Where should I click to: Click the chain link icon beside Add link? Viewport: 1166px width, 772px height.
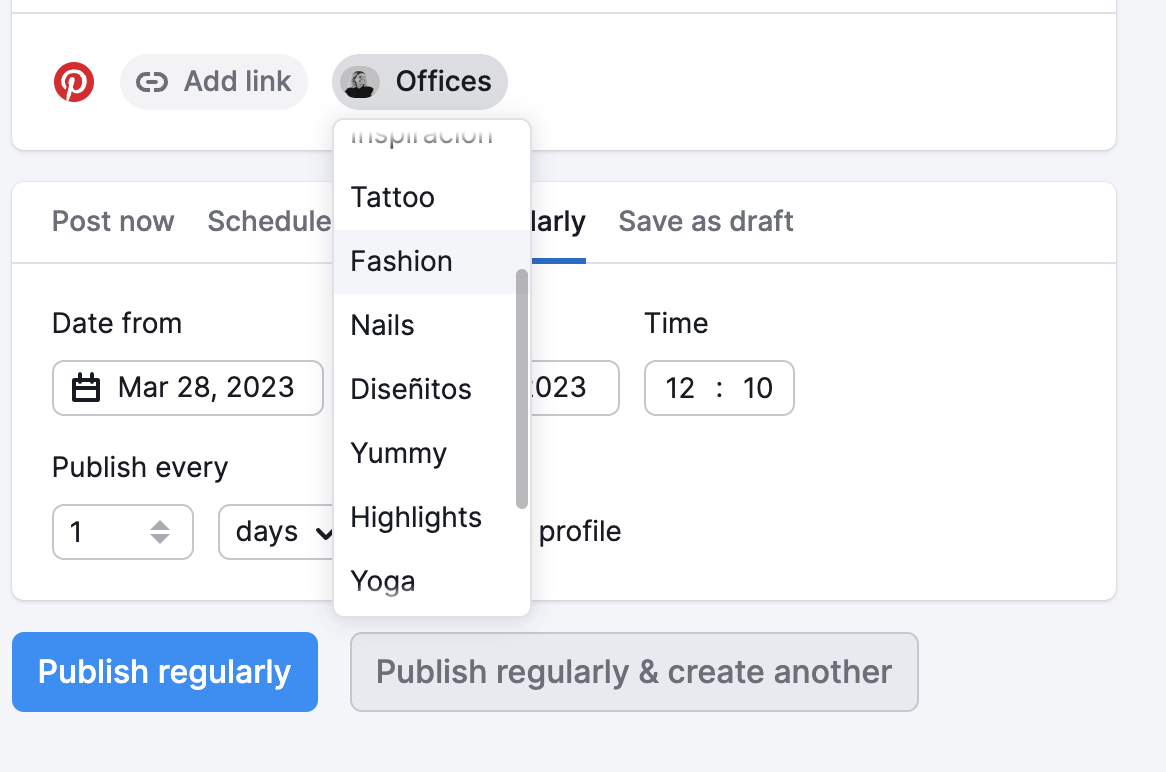[x=152, y=82]
